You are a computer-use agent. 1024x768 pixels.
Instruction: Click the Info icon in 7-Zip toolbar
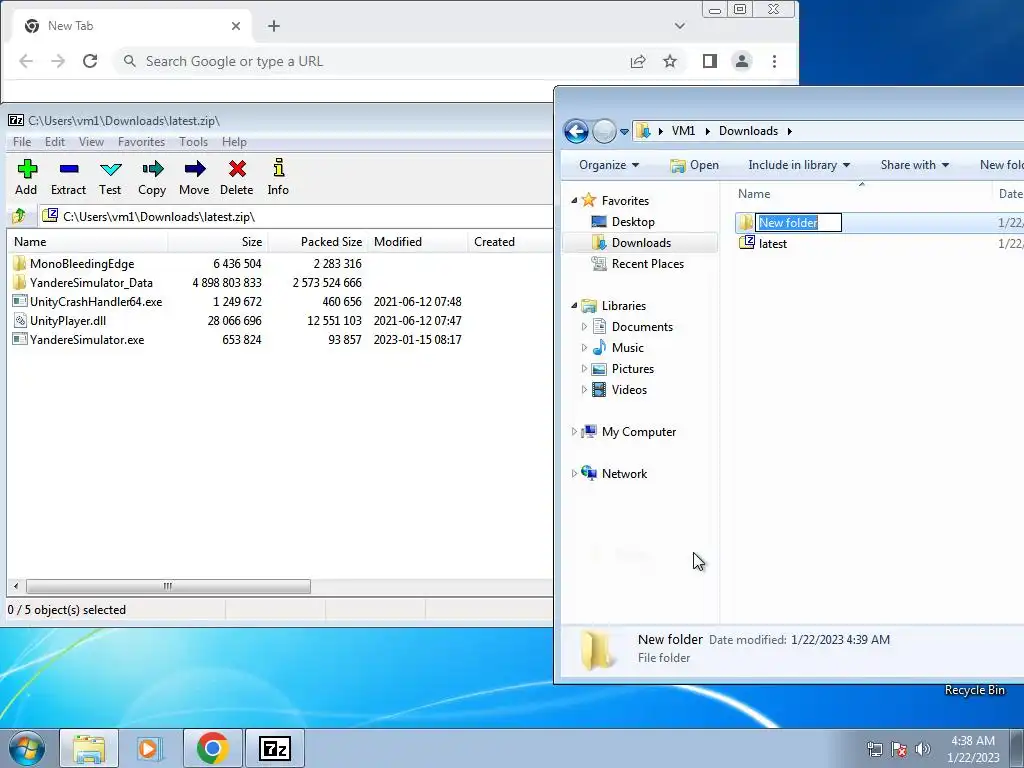pyautogui.click(x=278, y=168)
